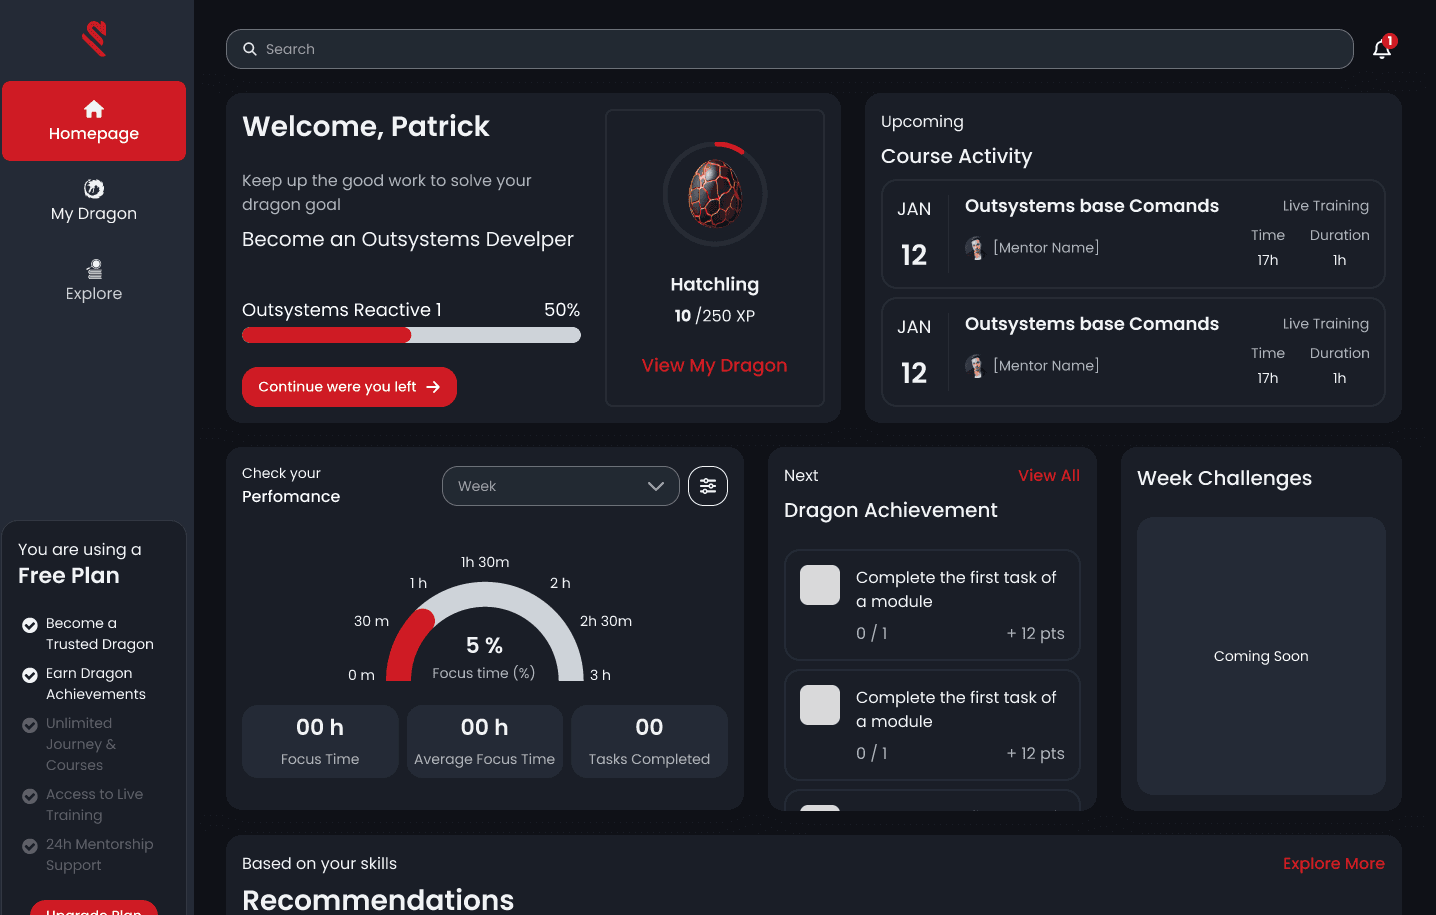This screenshot has height=915, width=1436.
Task: Click the second achievement's 0 / 1 counter
Action: click(872, 753)
